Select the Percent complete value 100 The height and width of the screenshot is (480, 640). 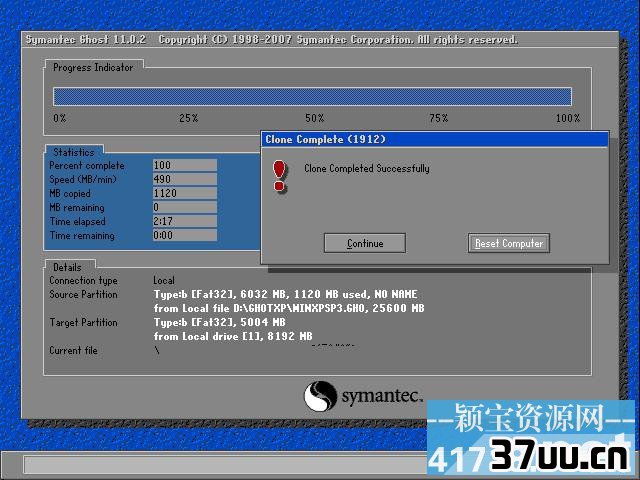[184, 165]
